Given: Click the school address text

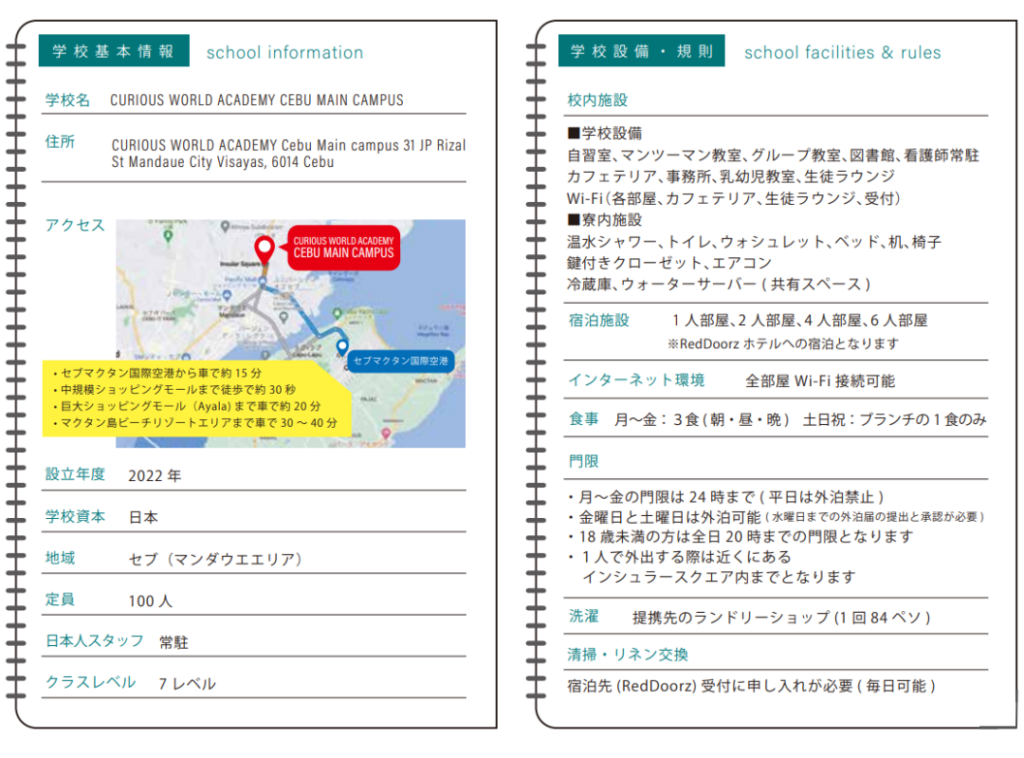Looking at the screenshot, I should click(x=288, y=153).
